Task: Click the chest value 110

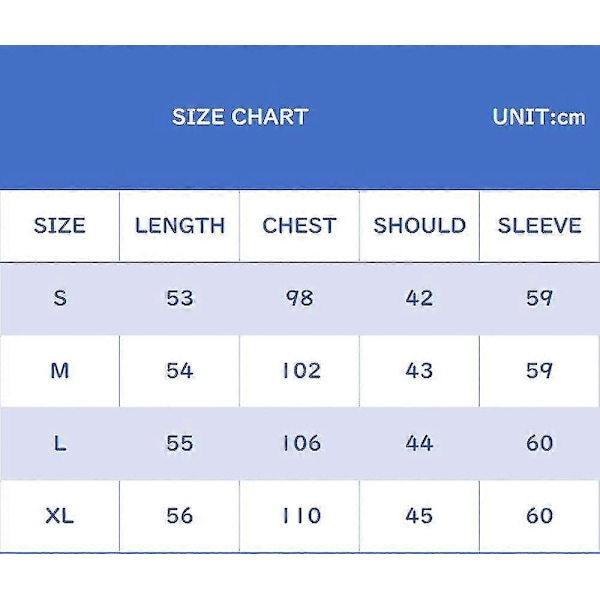Action: click(301, 516)
